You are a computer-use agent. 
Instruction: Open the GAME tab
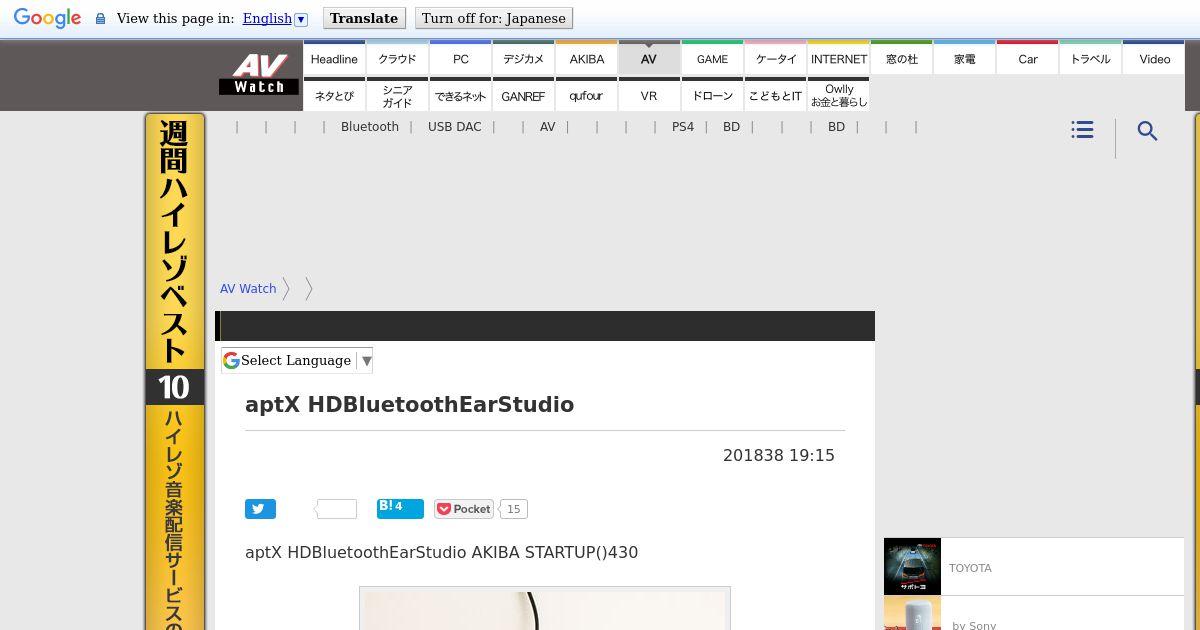tap(712, 59)
